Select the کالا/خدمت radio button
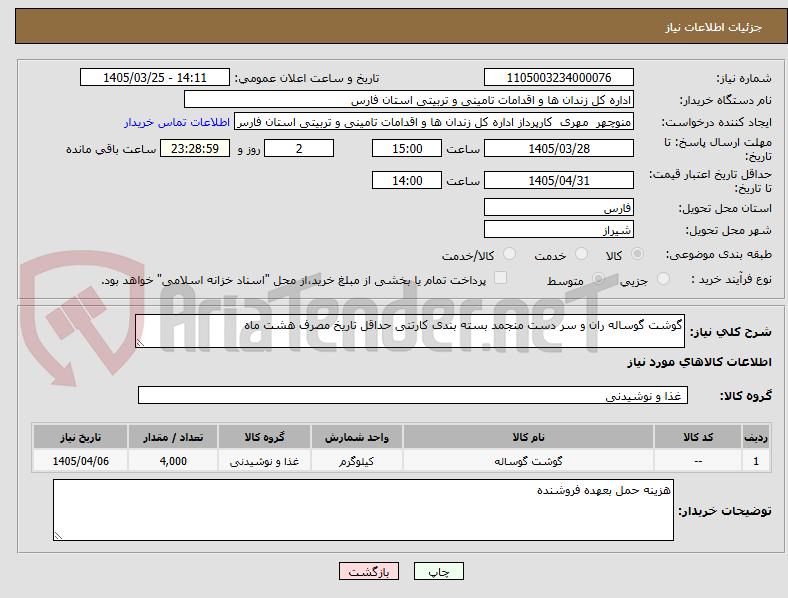 (x=509, y=254)
